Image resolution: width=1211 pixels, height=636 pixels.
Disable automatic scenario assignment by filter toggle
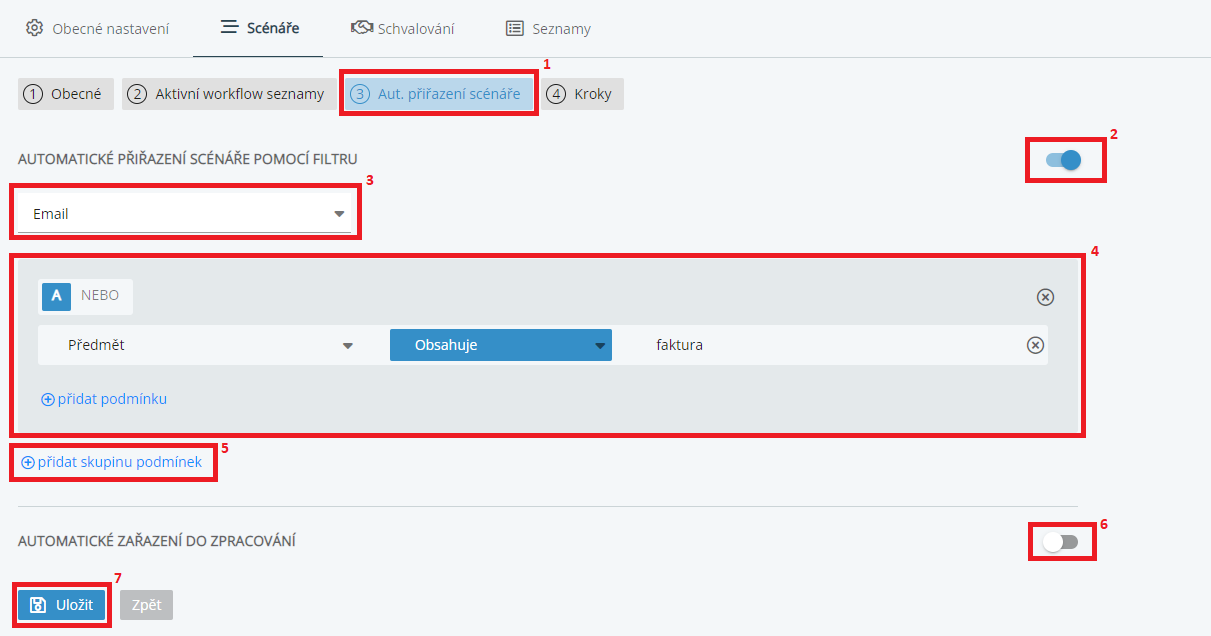click(x=1064, y=160)
